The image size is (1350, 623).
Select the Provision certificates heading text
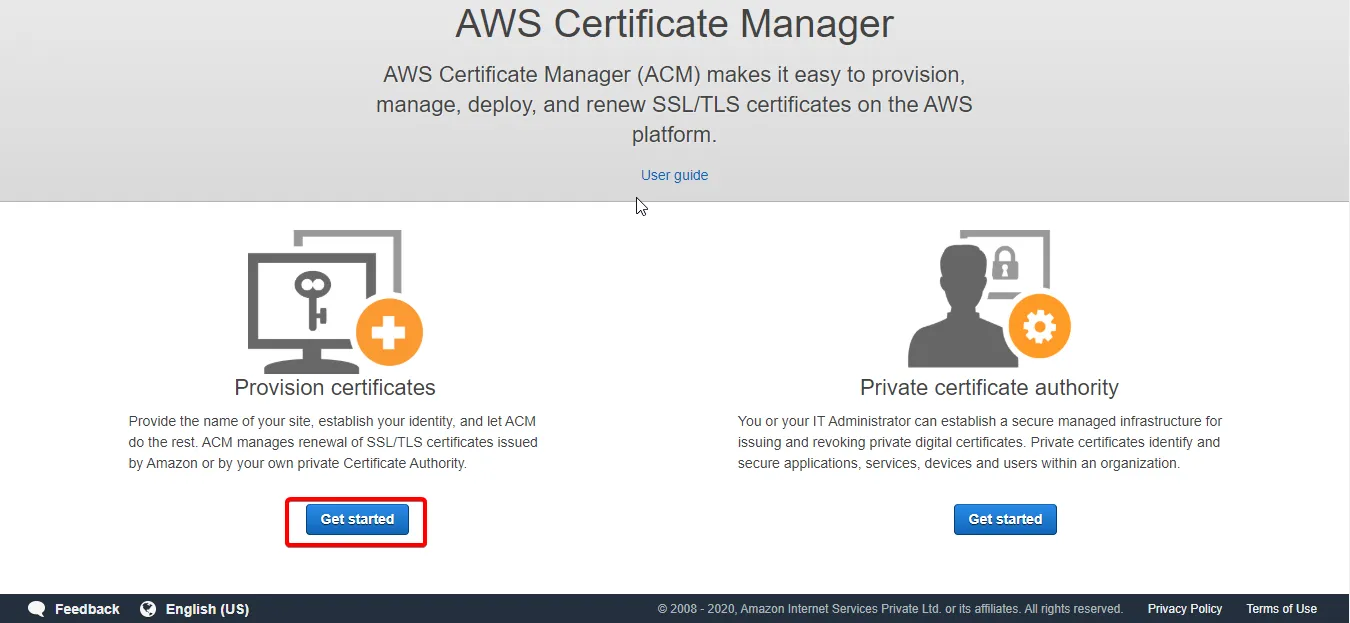click(x=334, y=387)
